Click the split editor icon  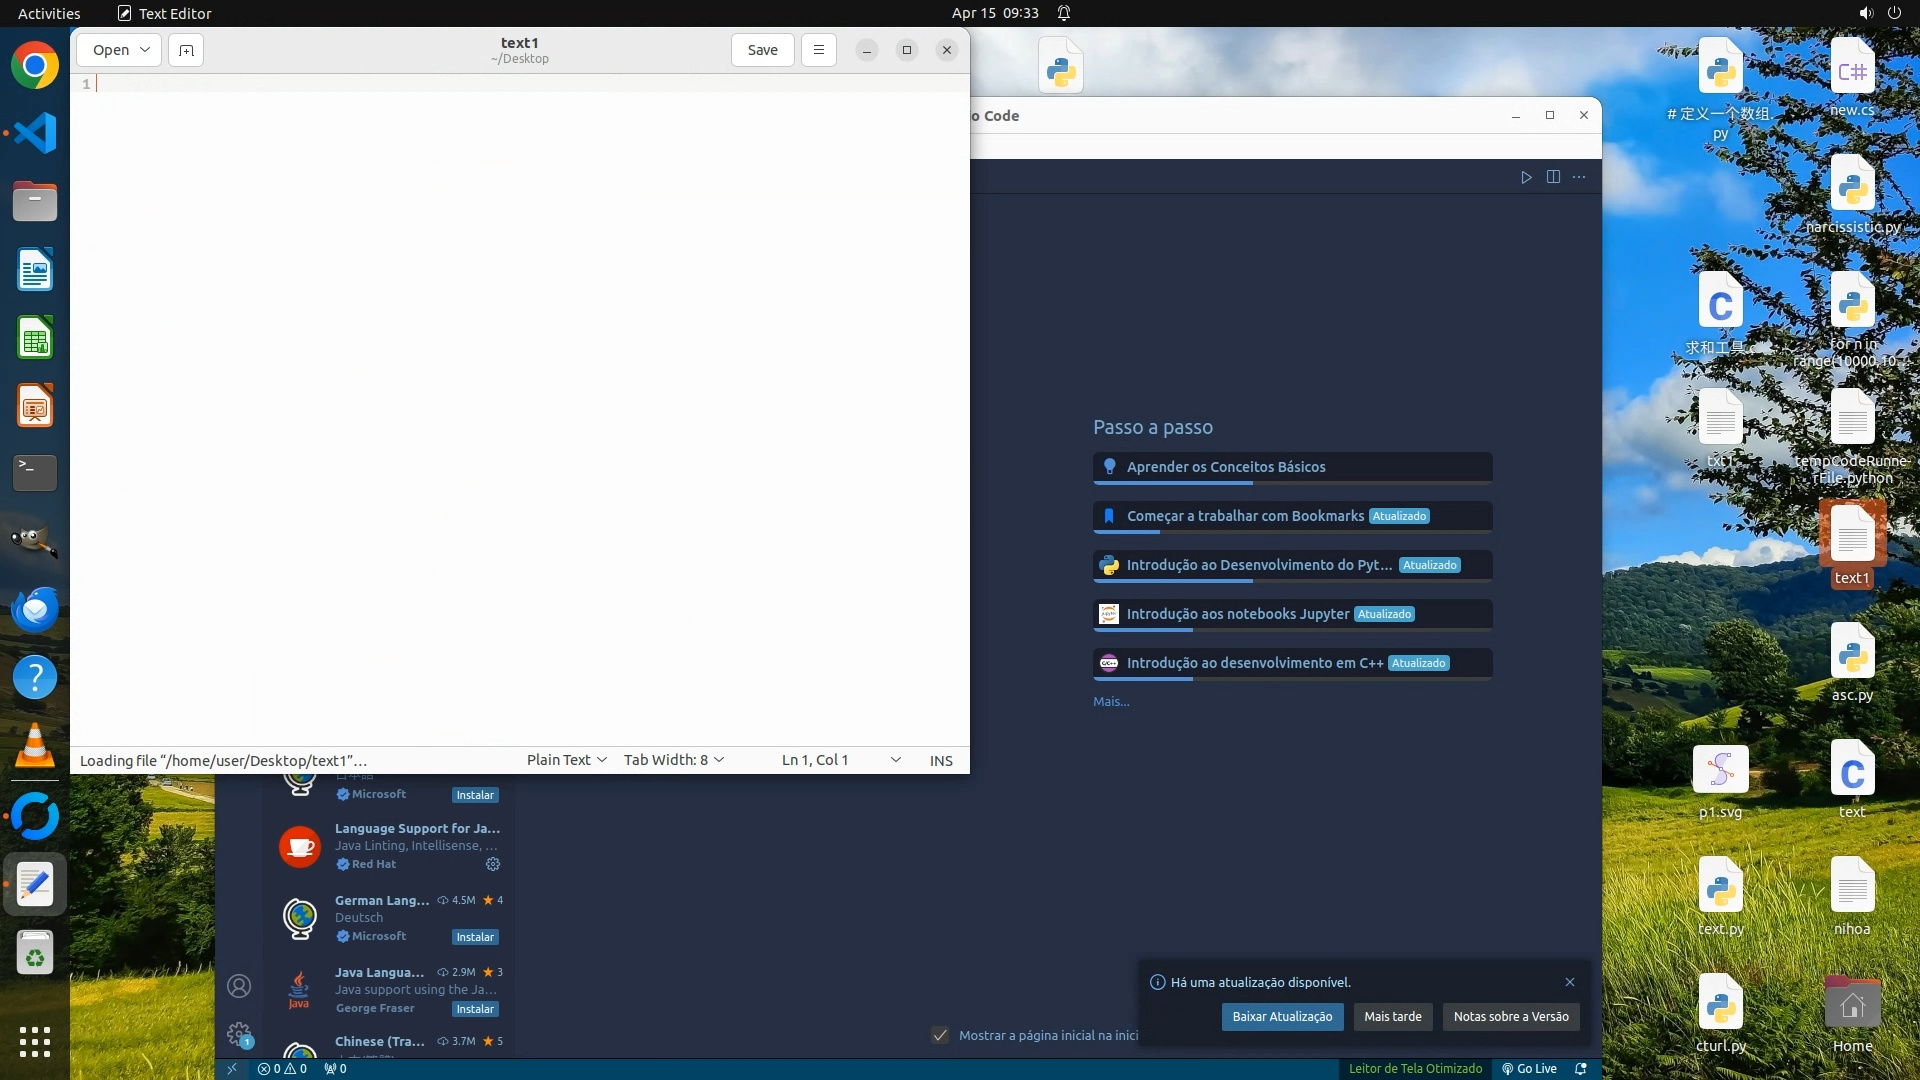[1553, 177]
